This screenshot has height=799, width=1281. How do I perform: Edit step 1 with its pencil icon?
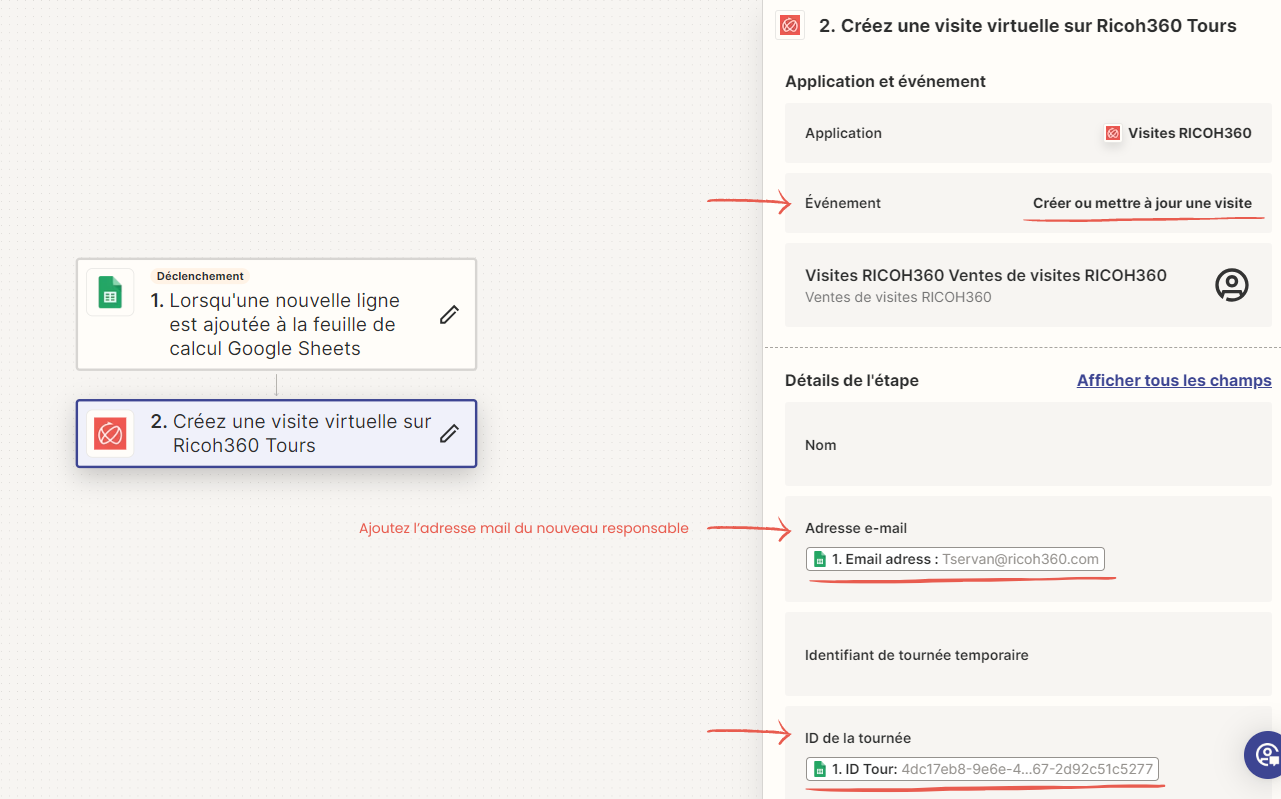449,315
